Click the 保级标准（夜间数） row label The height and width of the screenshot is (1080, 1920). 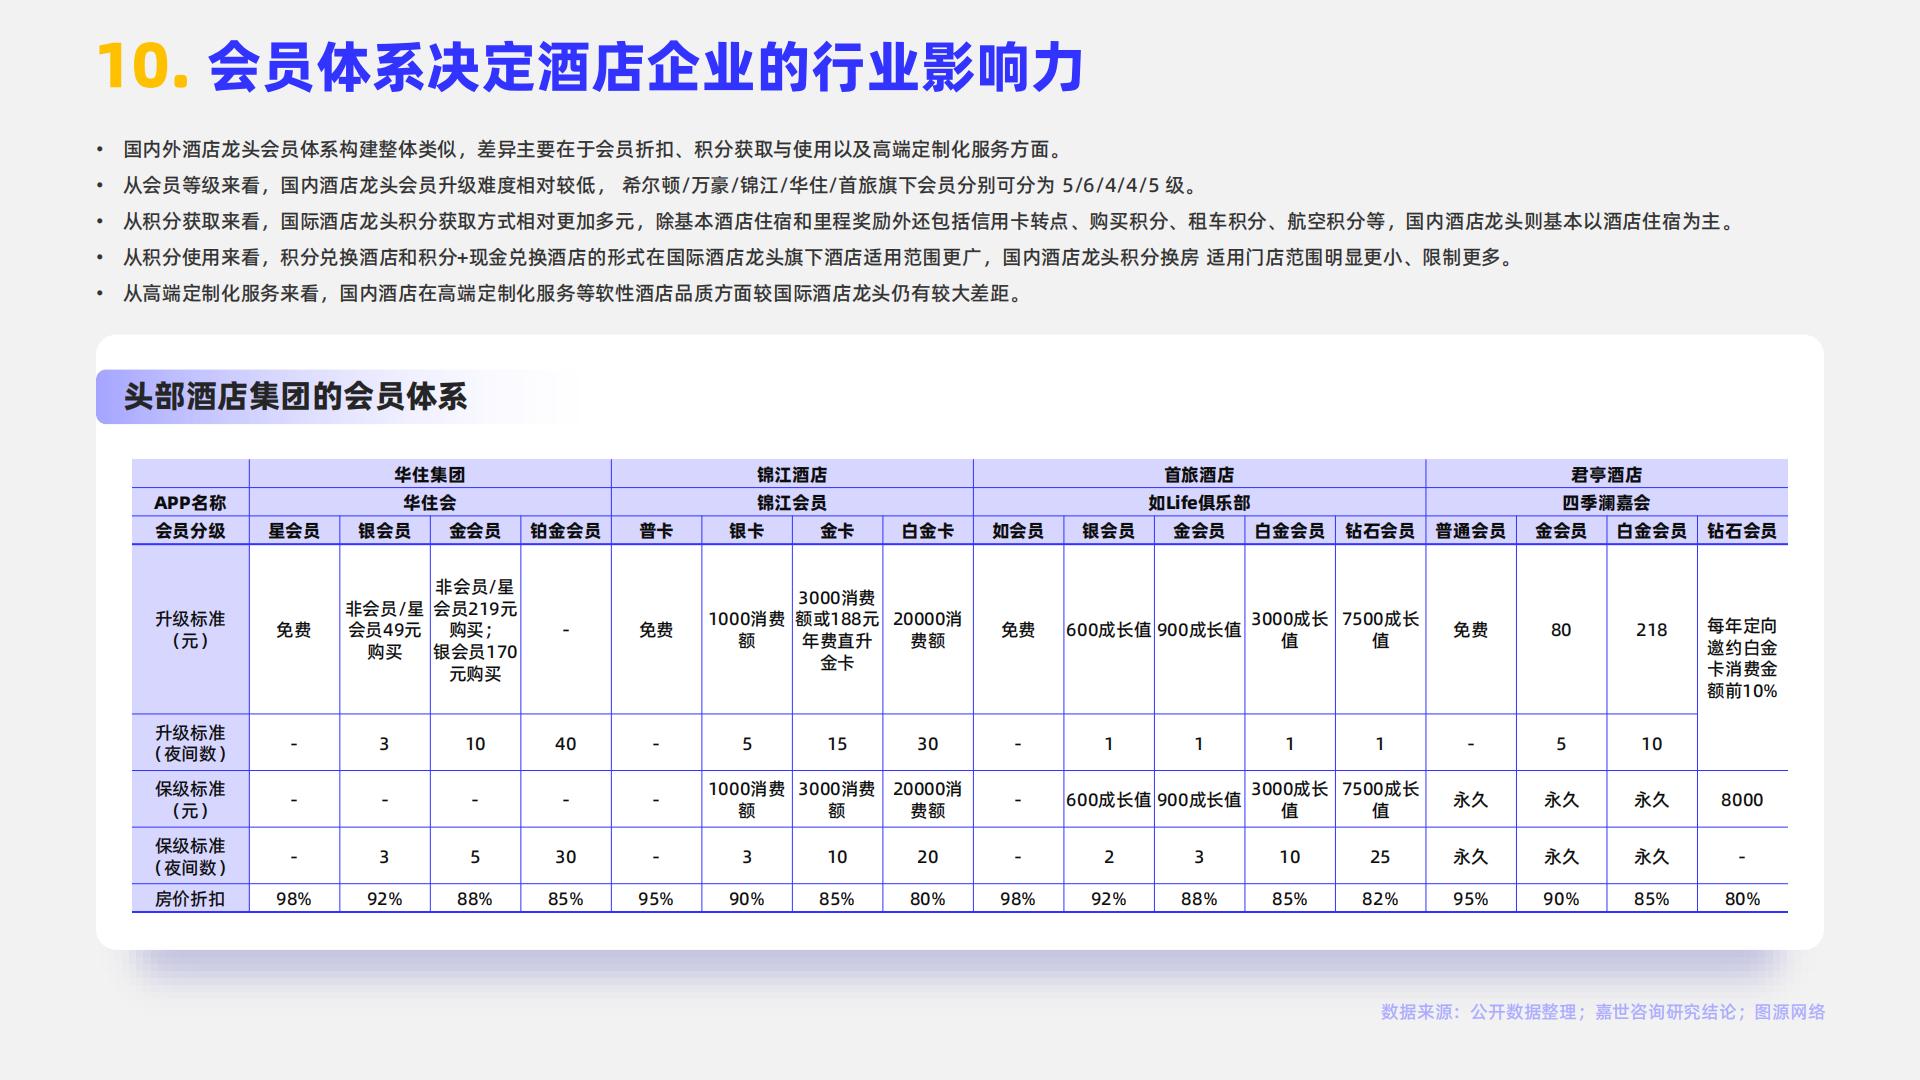click(x=190, y=856)
